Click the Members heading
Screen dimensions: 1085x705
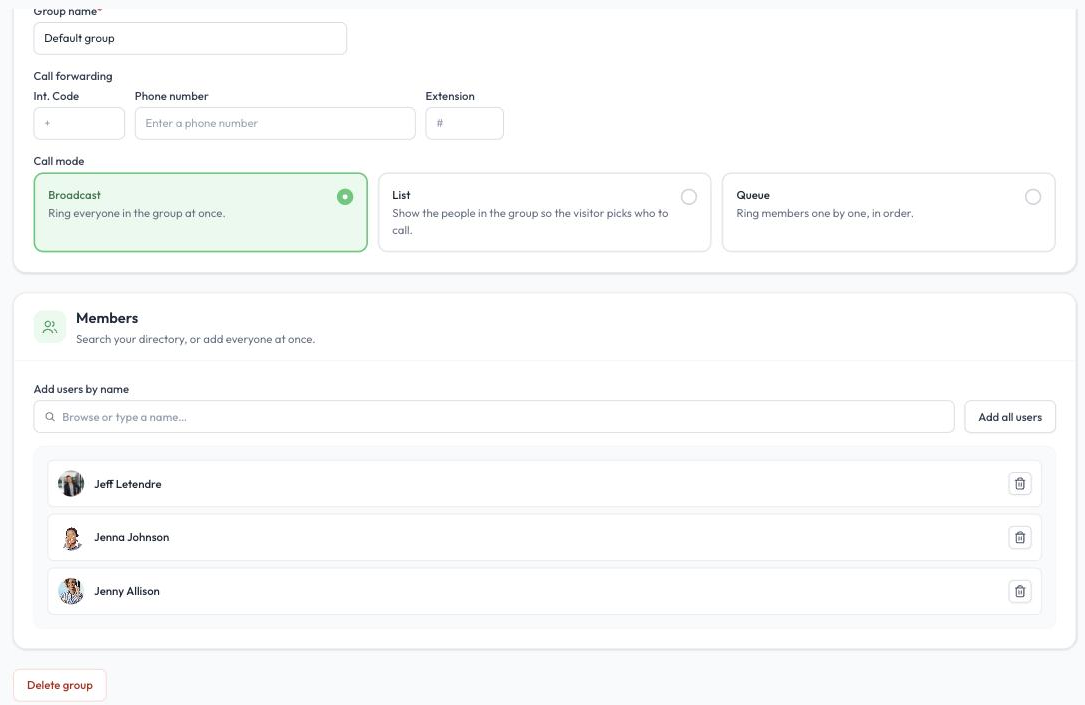(x=107, y=318)
